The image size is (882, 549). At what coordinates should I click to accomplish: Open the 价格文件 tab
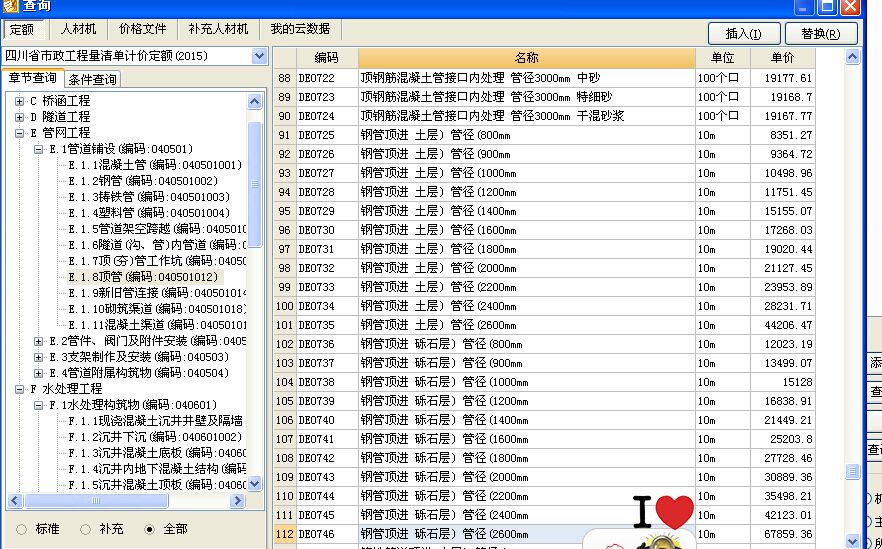[x=142, y=29]
